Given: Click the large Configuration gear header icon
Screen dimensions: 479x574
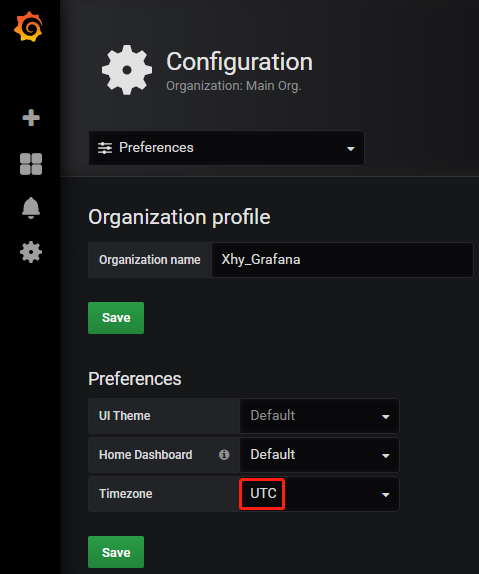Looking at the screenshot, I should tap(127, 70).
